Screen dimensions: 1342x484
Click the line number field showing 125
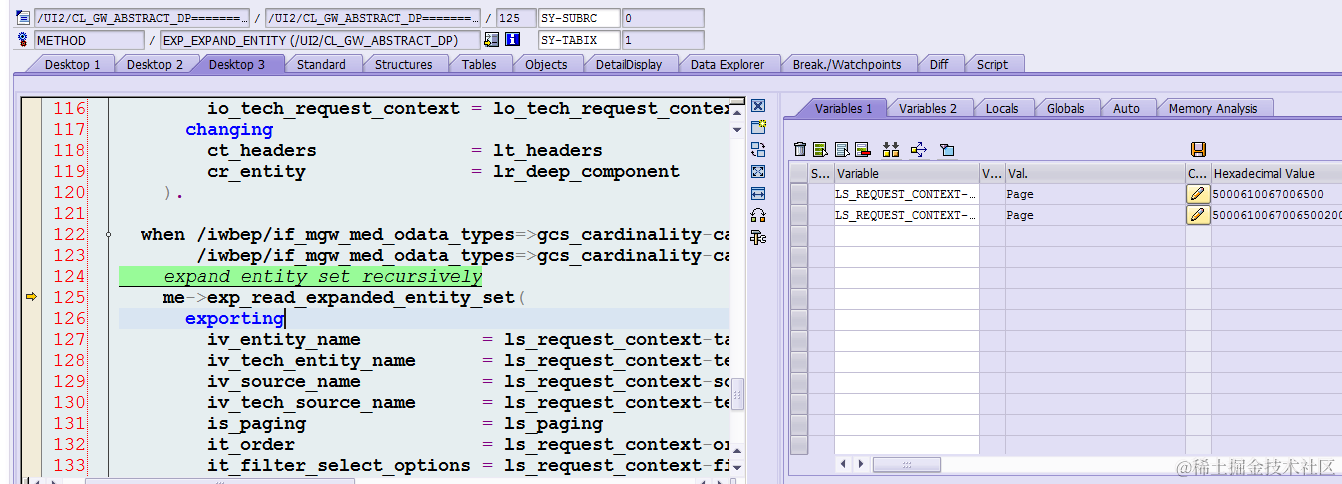(516, 18)
